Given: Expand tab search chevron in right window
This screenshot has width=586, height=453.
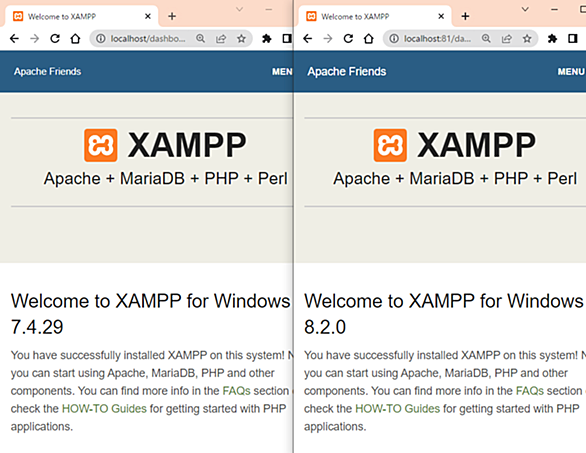Looking at the screenshot, I should (525, 9).
